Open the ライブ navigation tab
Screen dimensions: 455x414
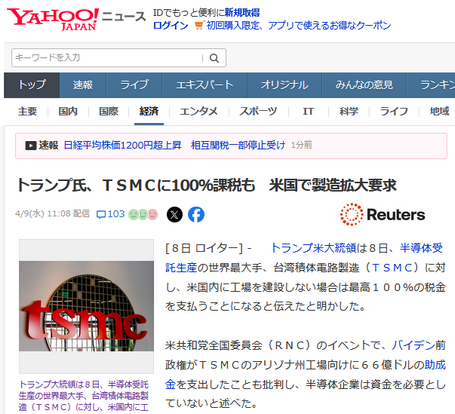[134, 85]
